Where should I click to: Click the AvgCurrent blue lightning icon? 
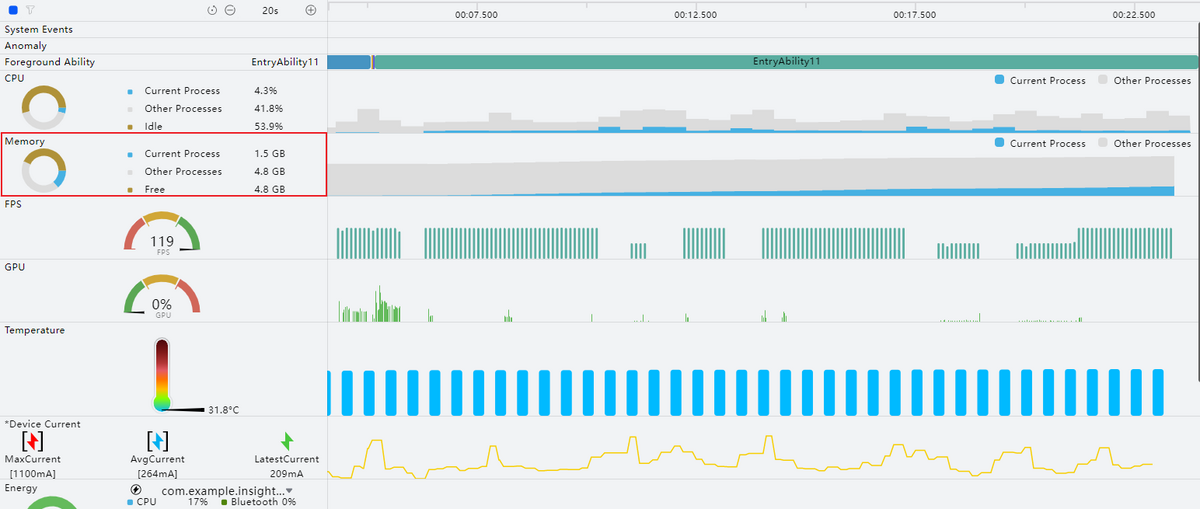coord(157,442)
